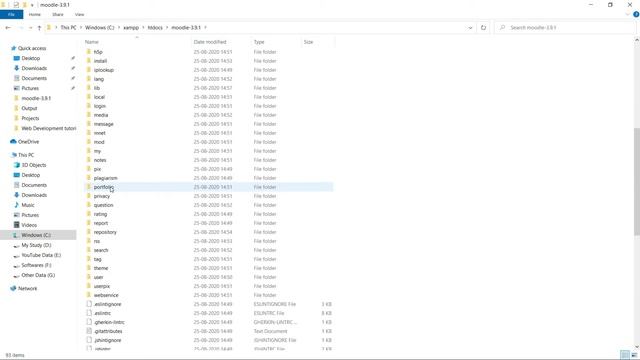640x360 pixels.
Task: Select moodle-3.9.1 in Quick access
Action: pyautogui.click(x=36, y=98)
